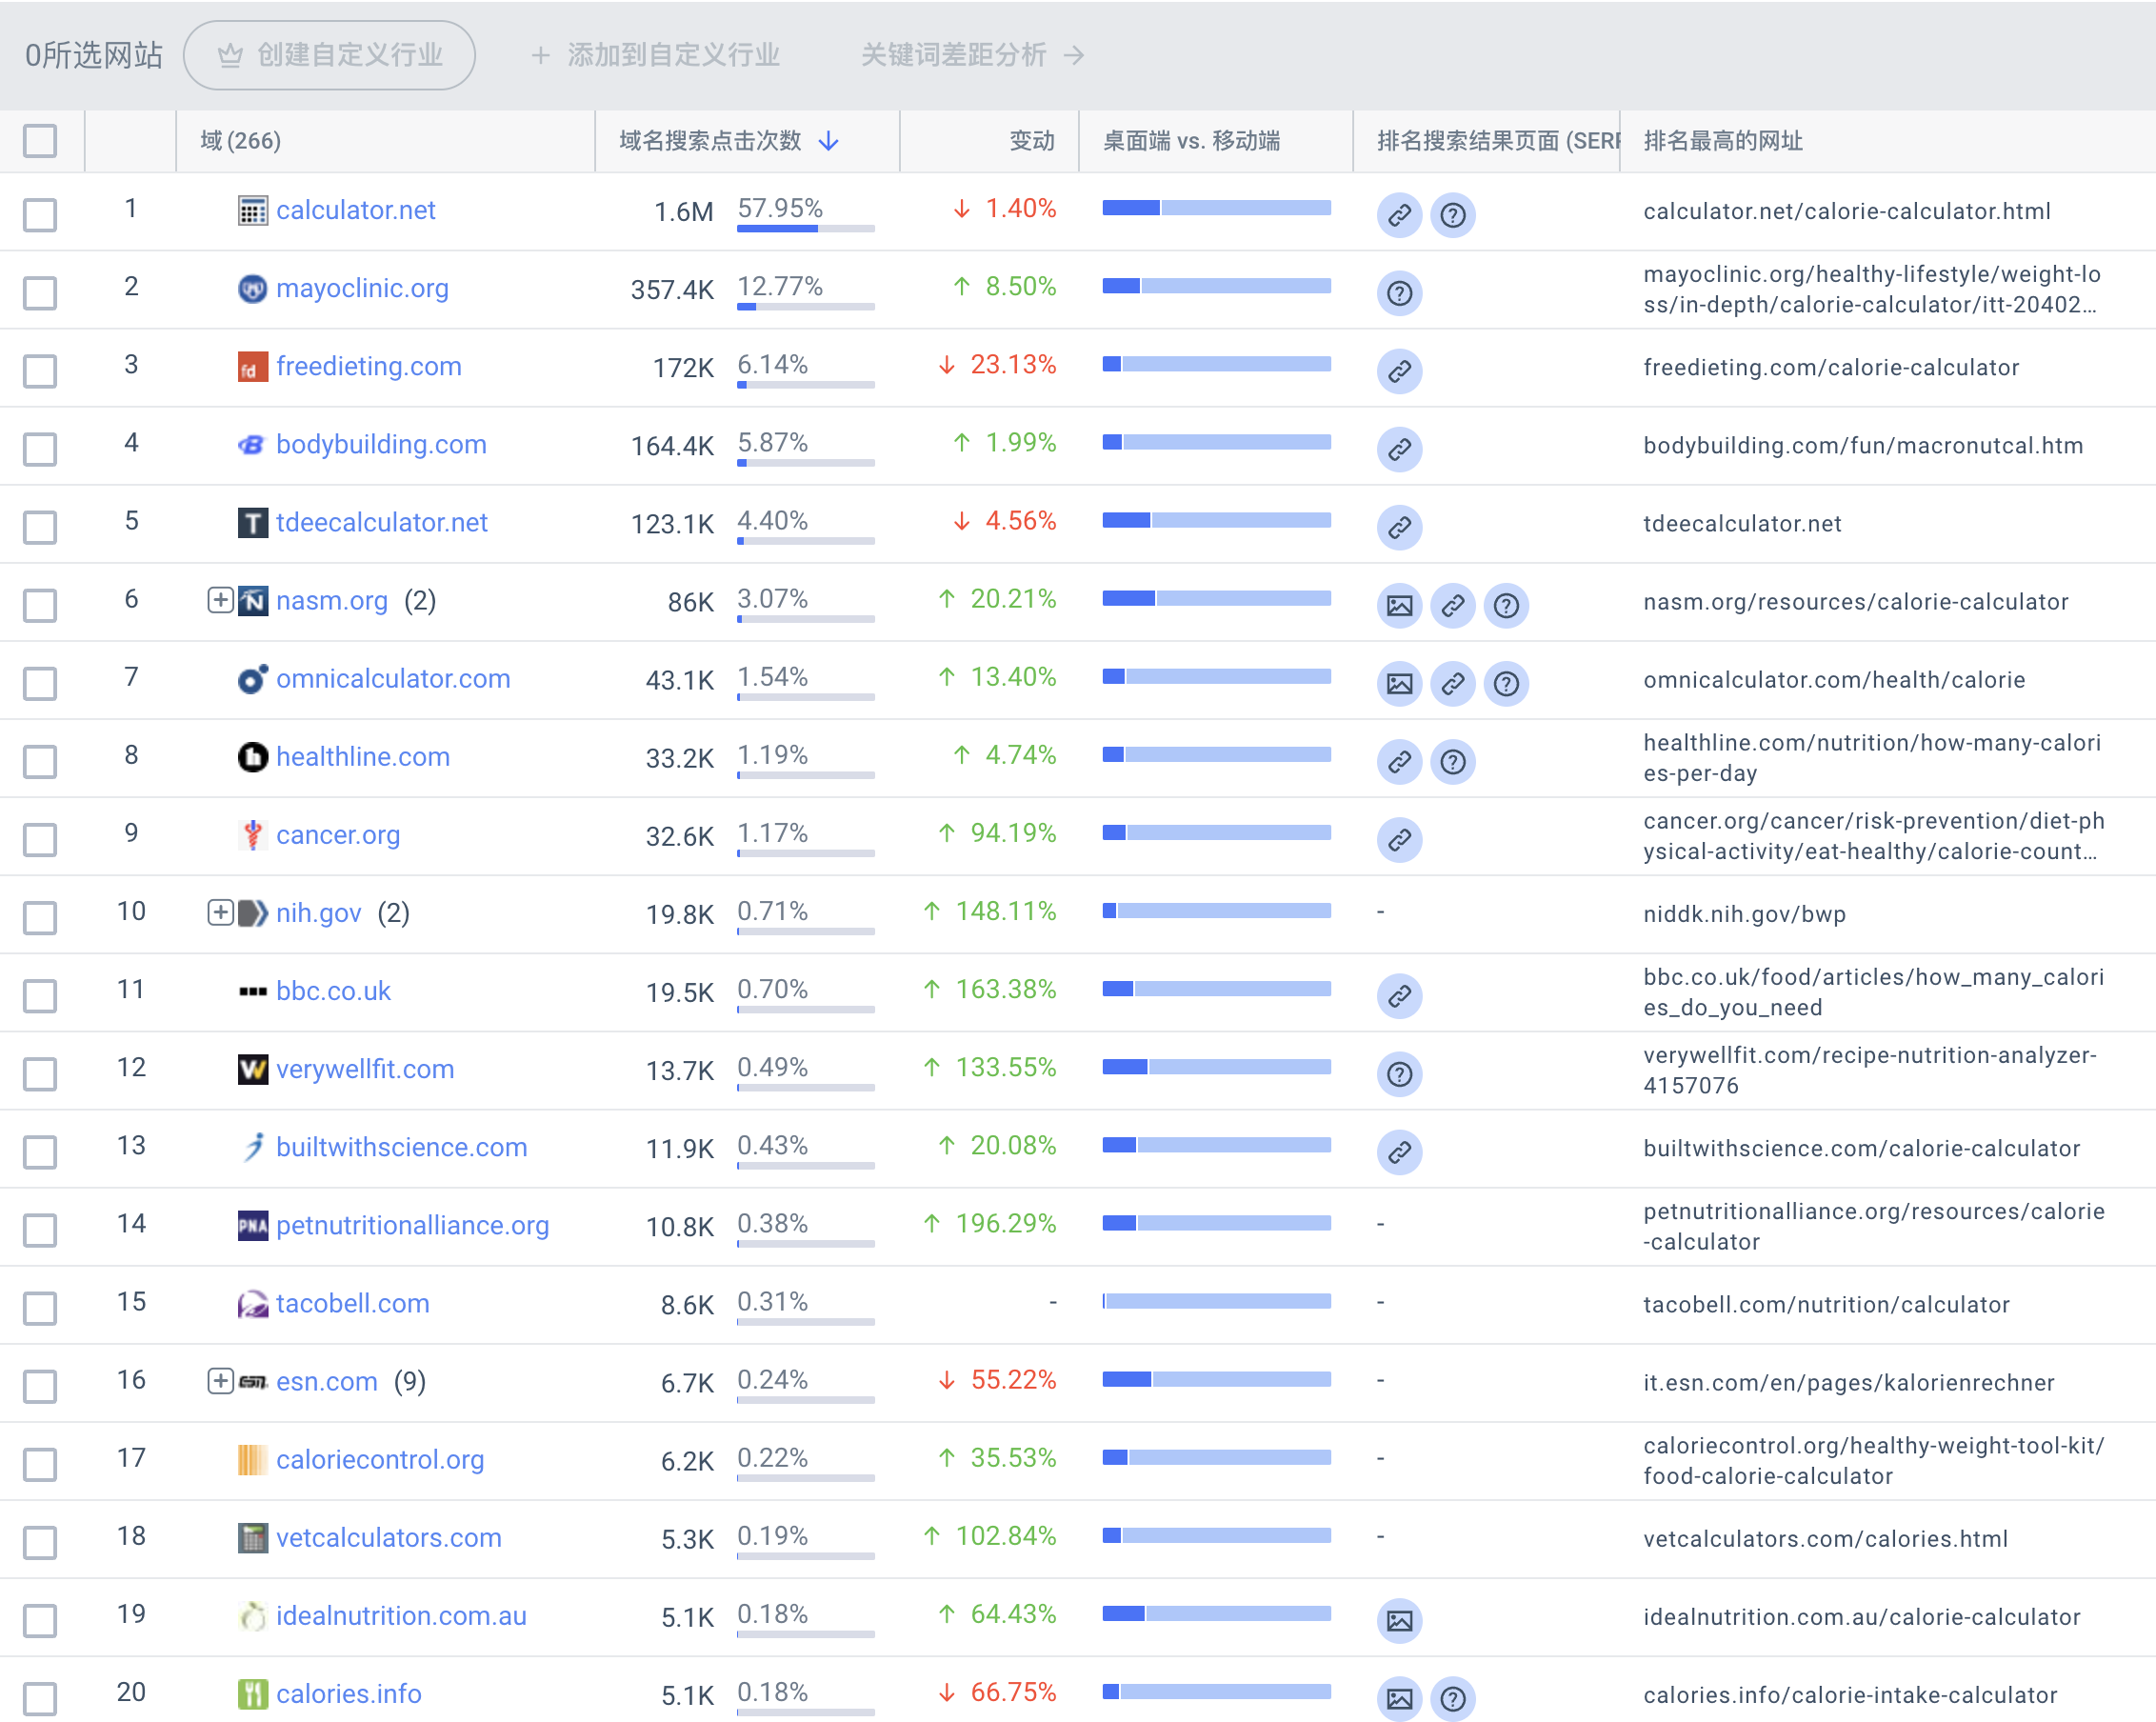
Task: Toggle the select-all checkbox in table header
Action: click(x=40, y=140)
